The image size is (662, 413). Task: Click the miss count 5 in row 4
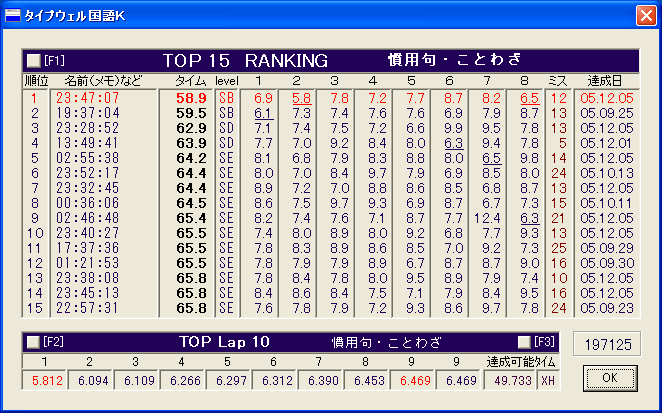[562, 143]
